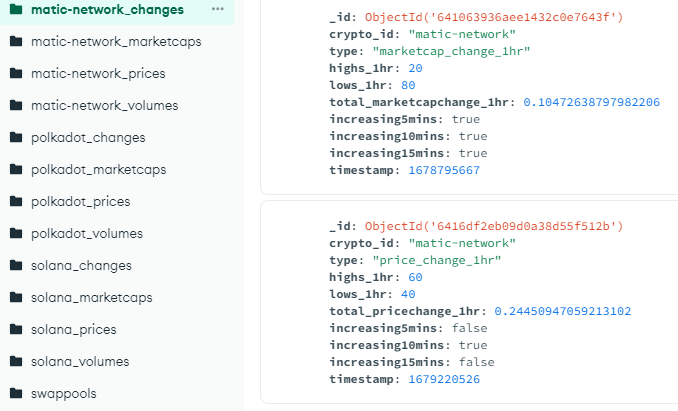This screenshot has height=411, width=678.
Task: Click the polkadot_volumes folder icon
Action: pyautogui.click(x=15, y=233)
